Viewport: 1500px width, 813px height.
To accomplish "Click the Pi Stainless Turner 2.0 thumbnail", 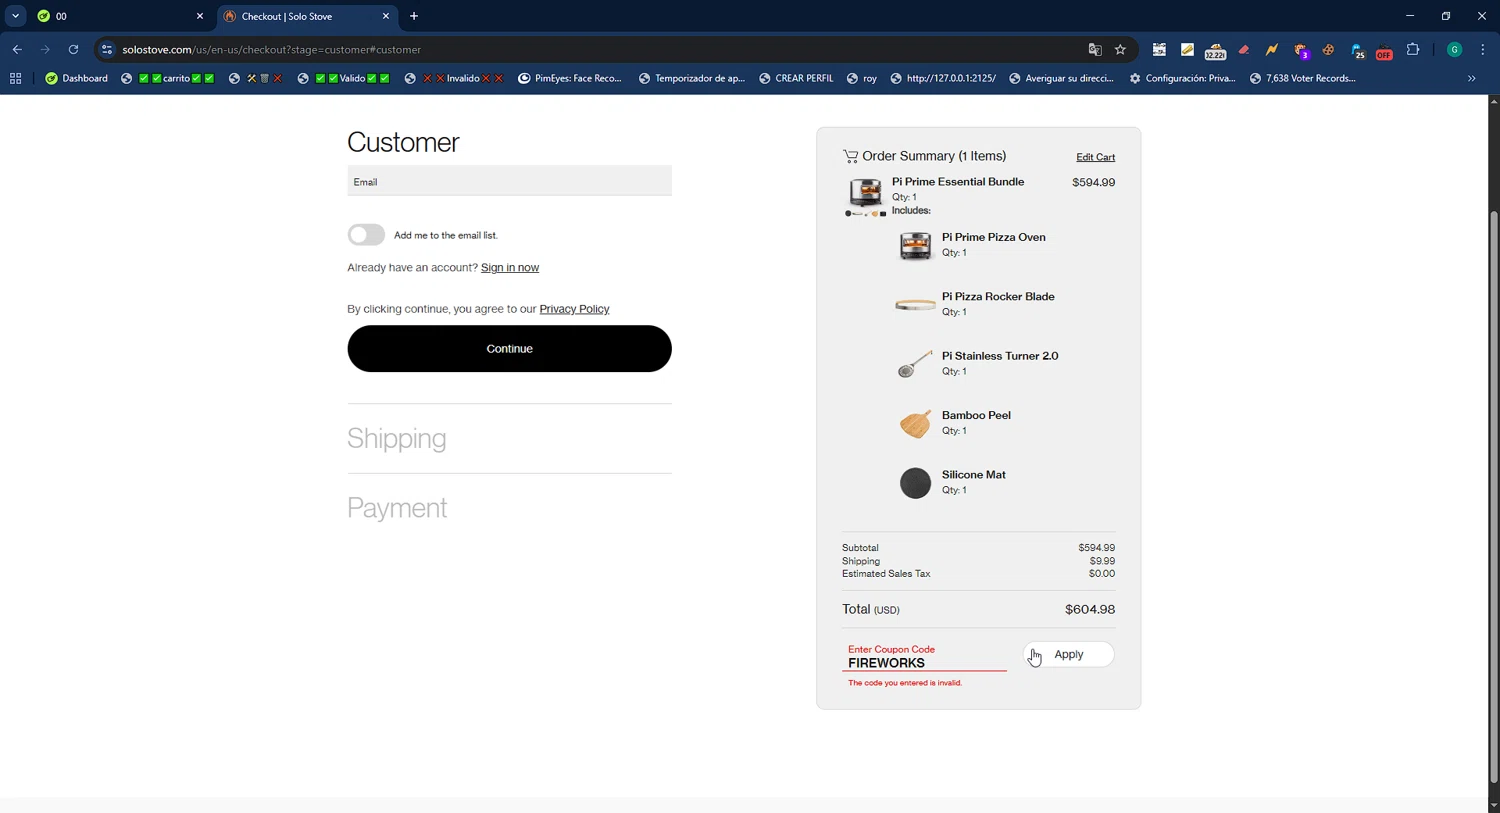I will [915, 363].
